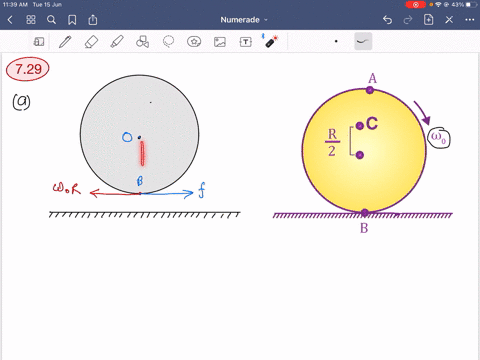Open the Numerade title dropdown
This screenshot has width=480, height=360.
click(x=244, y=20)
